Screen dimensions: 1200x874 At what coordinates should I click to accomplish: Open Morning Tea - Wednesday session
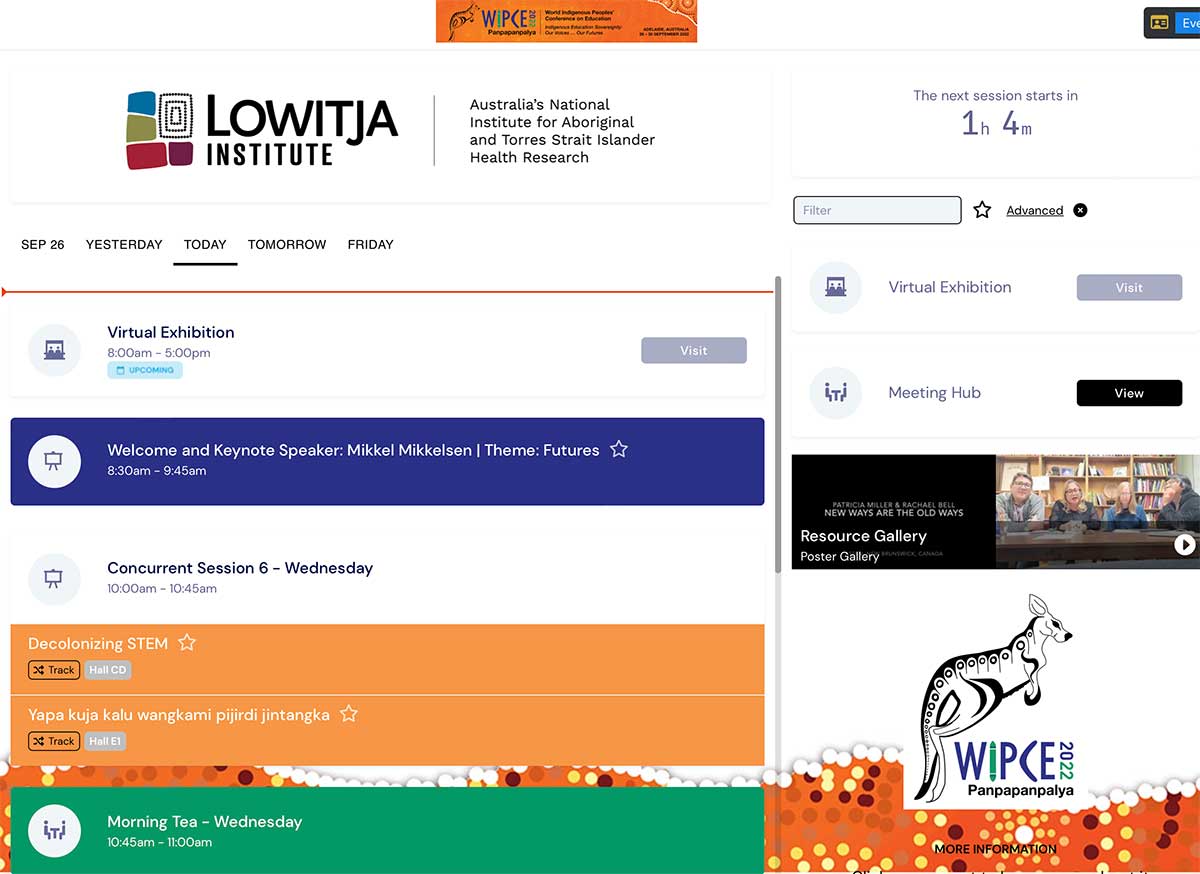click(x=204, y=822)
